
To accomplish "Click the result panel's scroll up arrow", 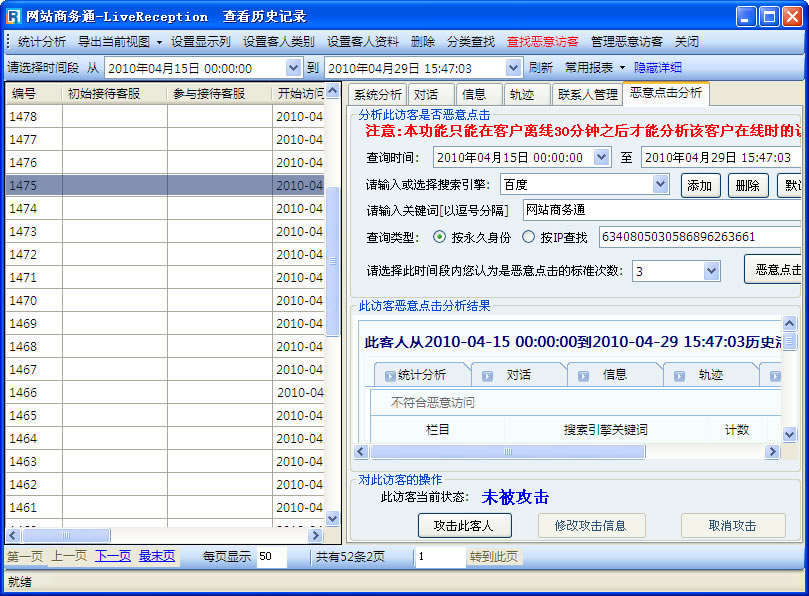I will 789,324.
